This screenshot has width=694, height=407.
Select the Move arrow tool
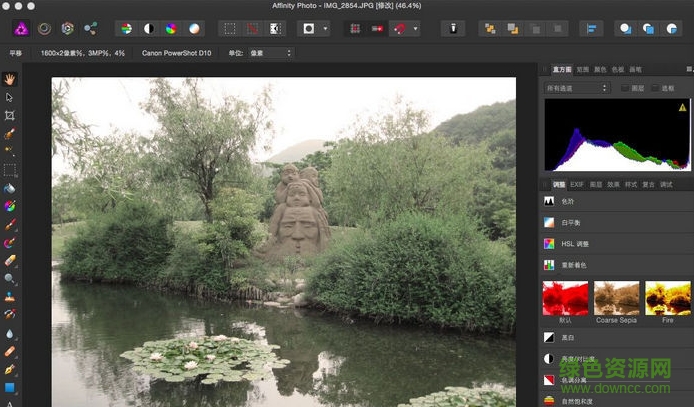[9, 97]
